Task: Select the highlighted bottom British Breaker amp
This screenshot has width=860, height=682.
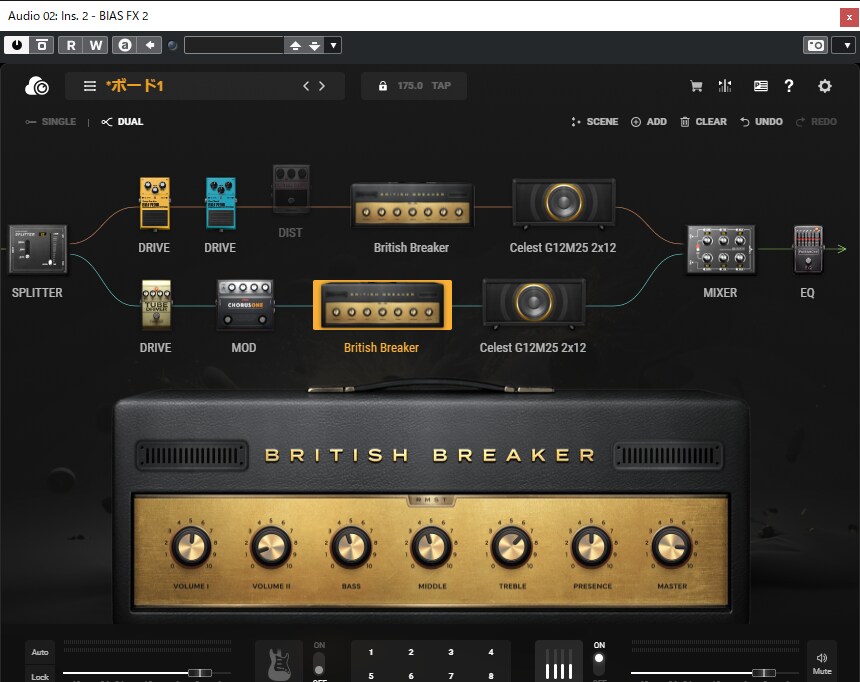Action: click(382, 305)
